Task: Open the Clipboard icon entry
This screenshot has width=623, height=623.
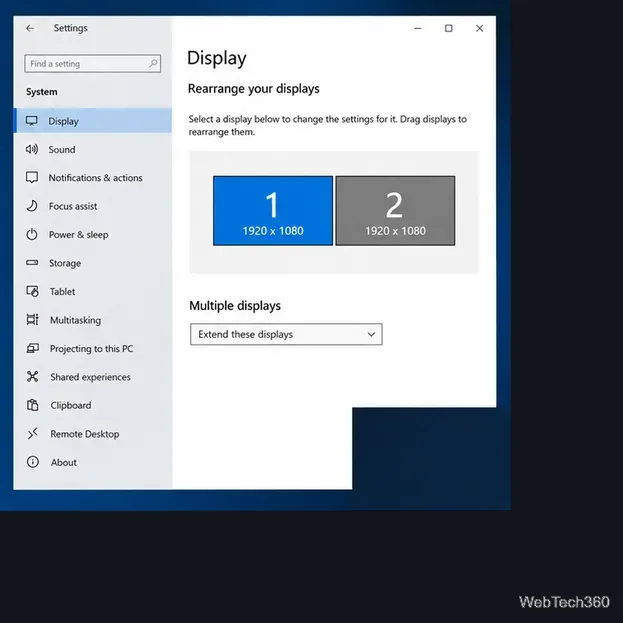Action: pyautogui.click(x=33, y=405)
